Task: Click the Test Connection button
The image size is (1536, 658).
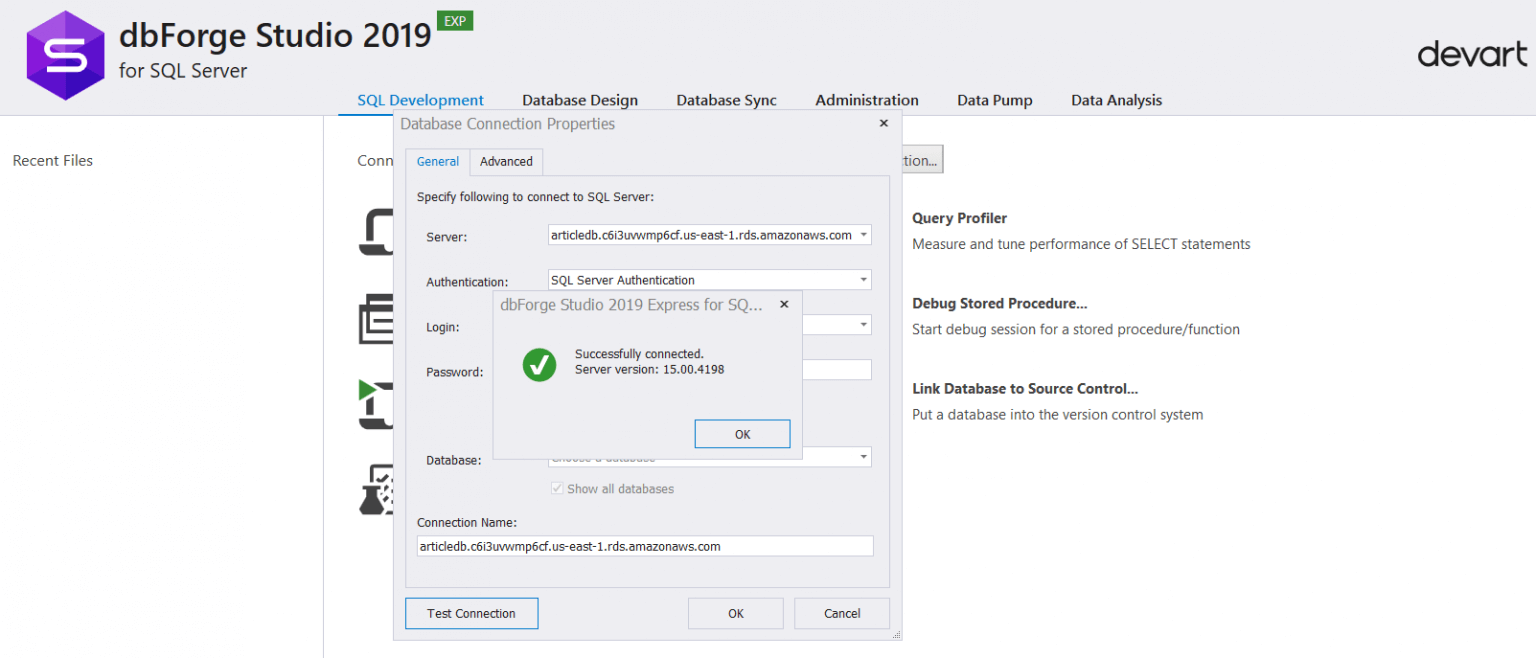Action: tap(471, 613)
